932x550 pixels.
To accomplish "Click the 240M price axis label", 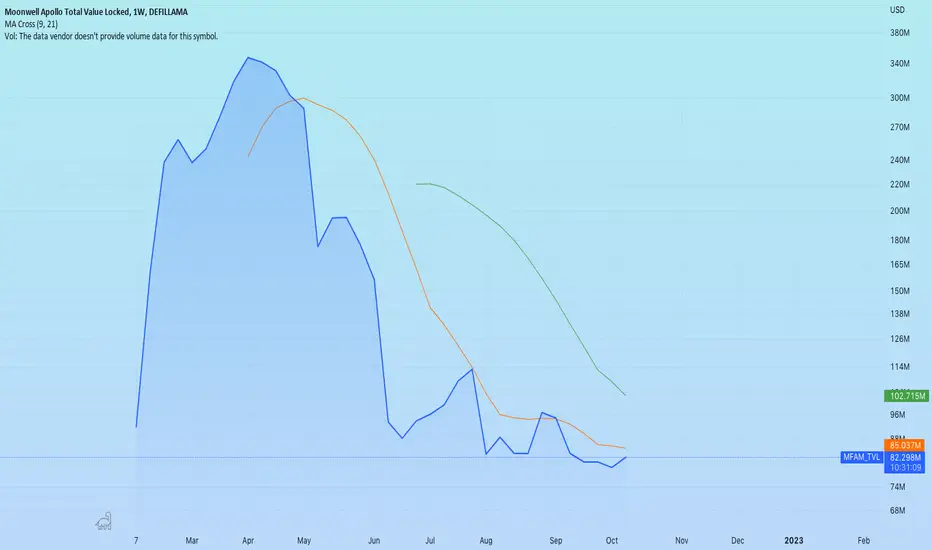I will 899,159.
